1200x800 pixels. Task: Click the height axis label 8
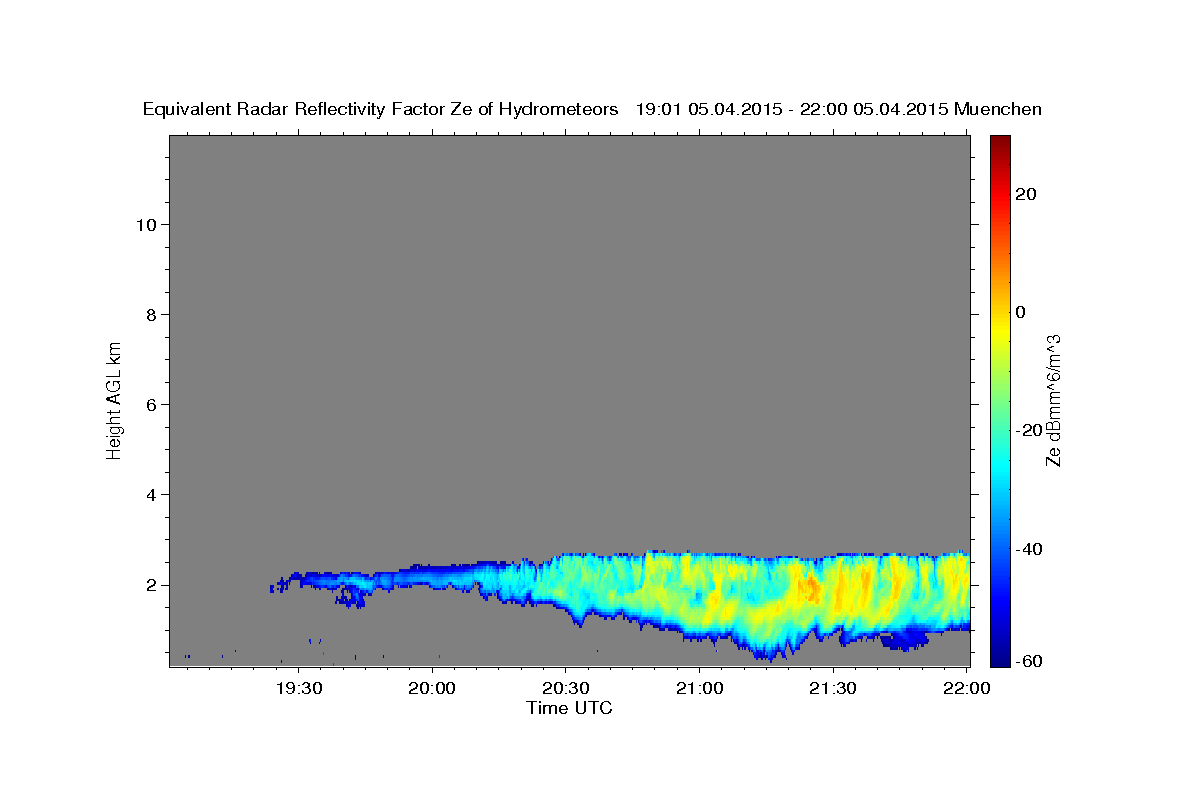click(x=149, y=315)
